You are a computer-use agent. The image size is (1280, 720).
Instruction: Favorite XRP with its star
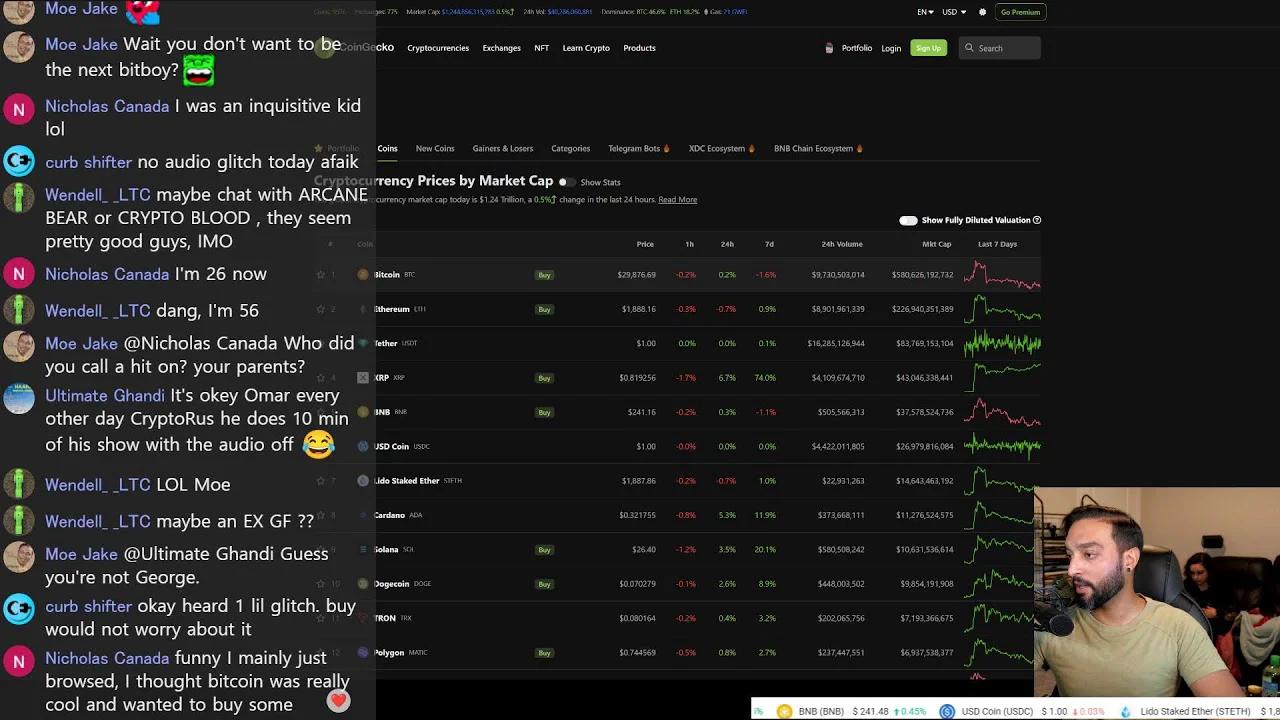pos(320,378)
